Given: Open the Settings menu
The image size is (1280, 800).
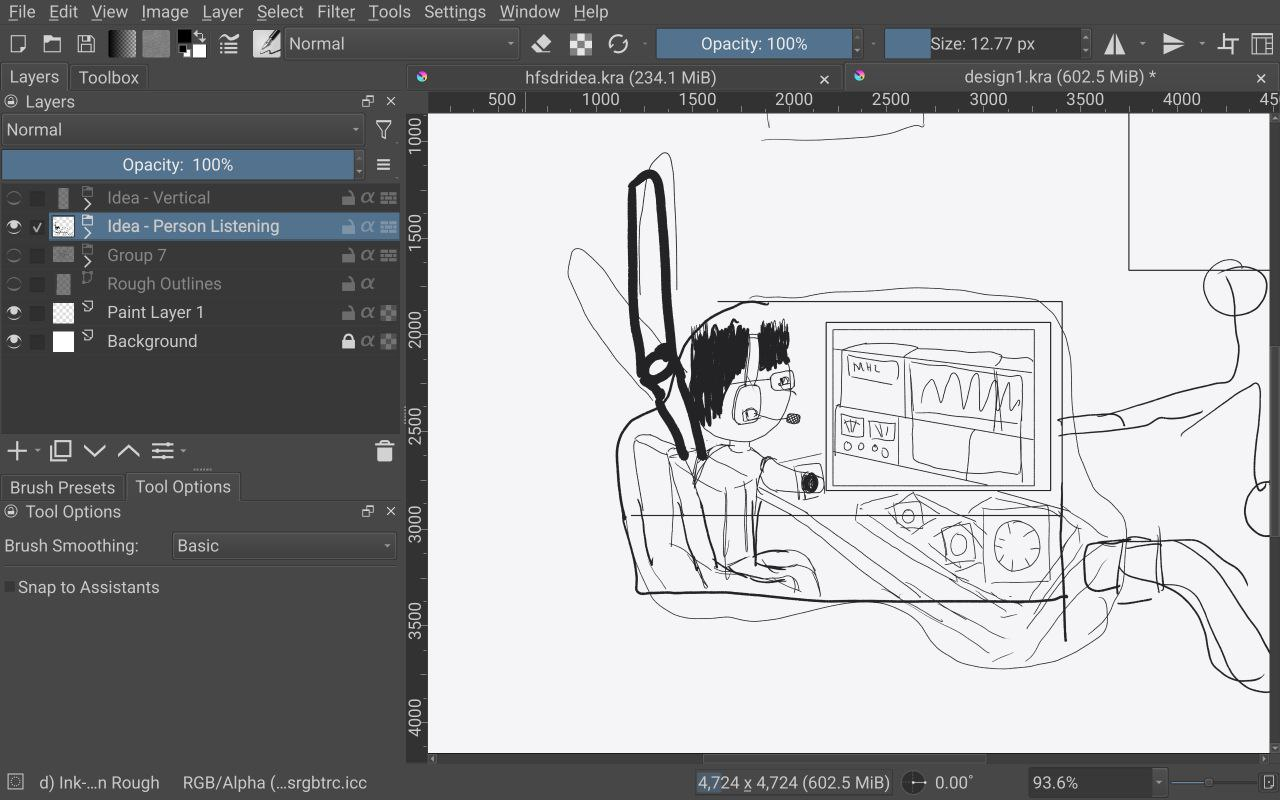Looking at the screenshot, I should tap(455, 12).
